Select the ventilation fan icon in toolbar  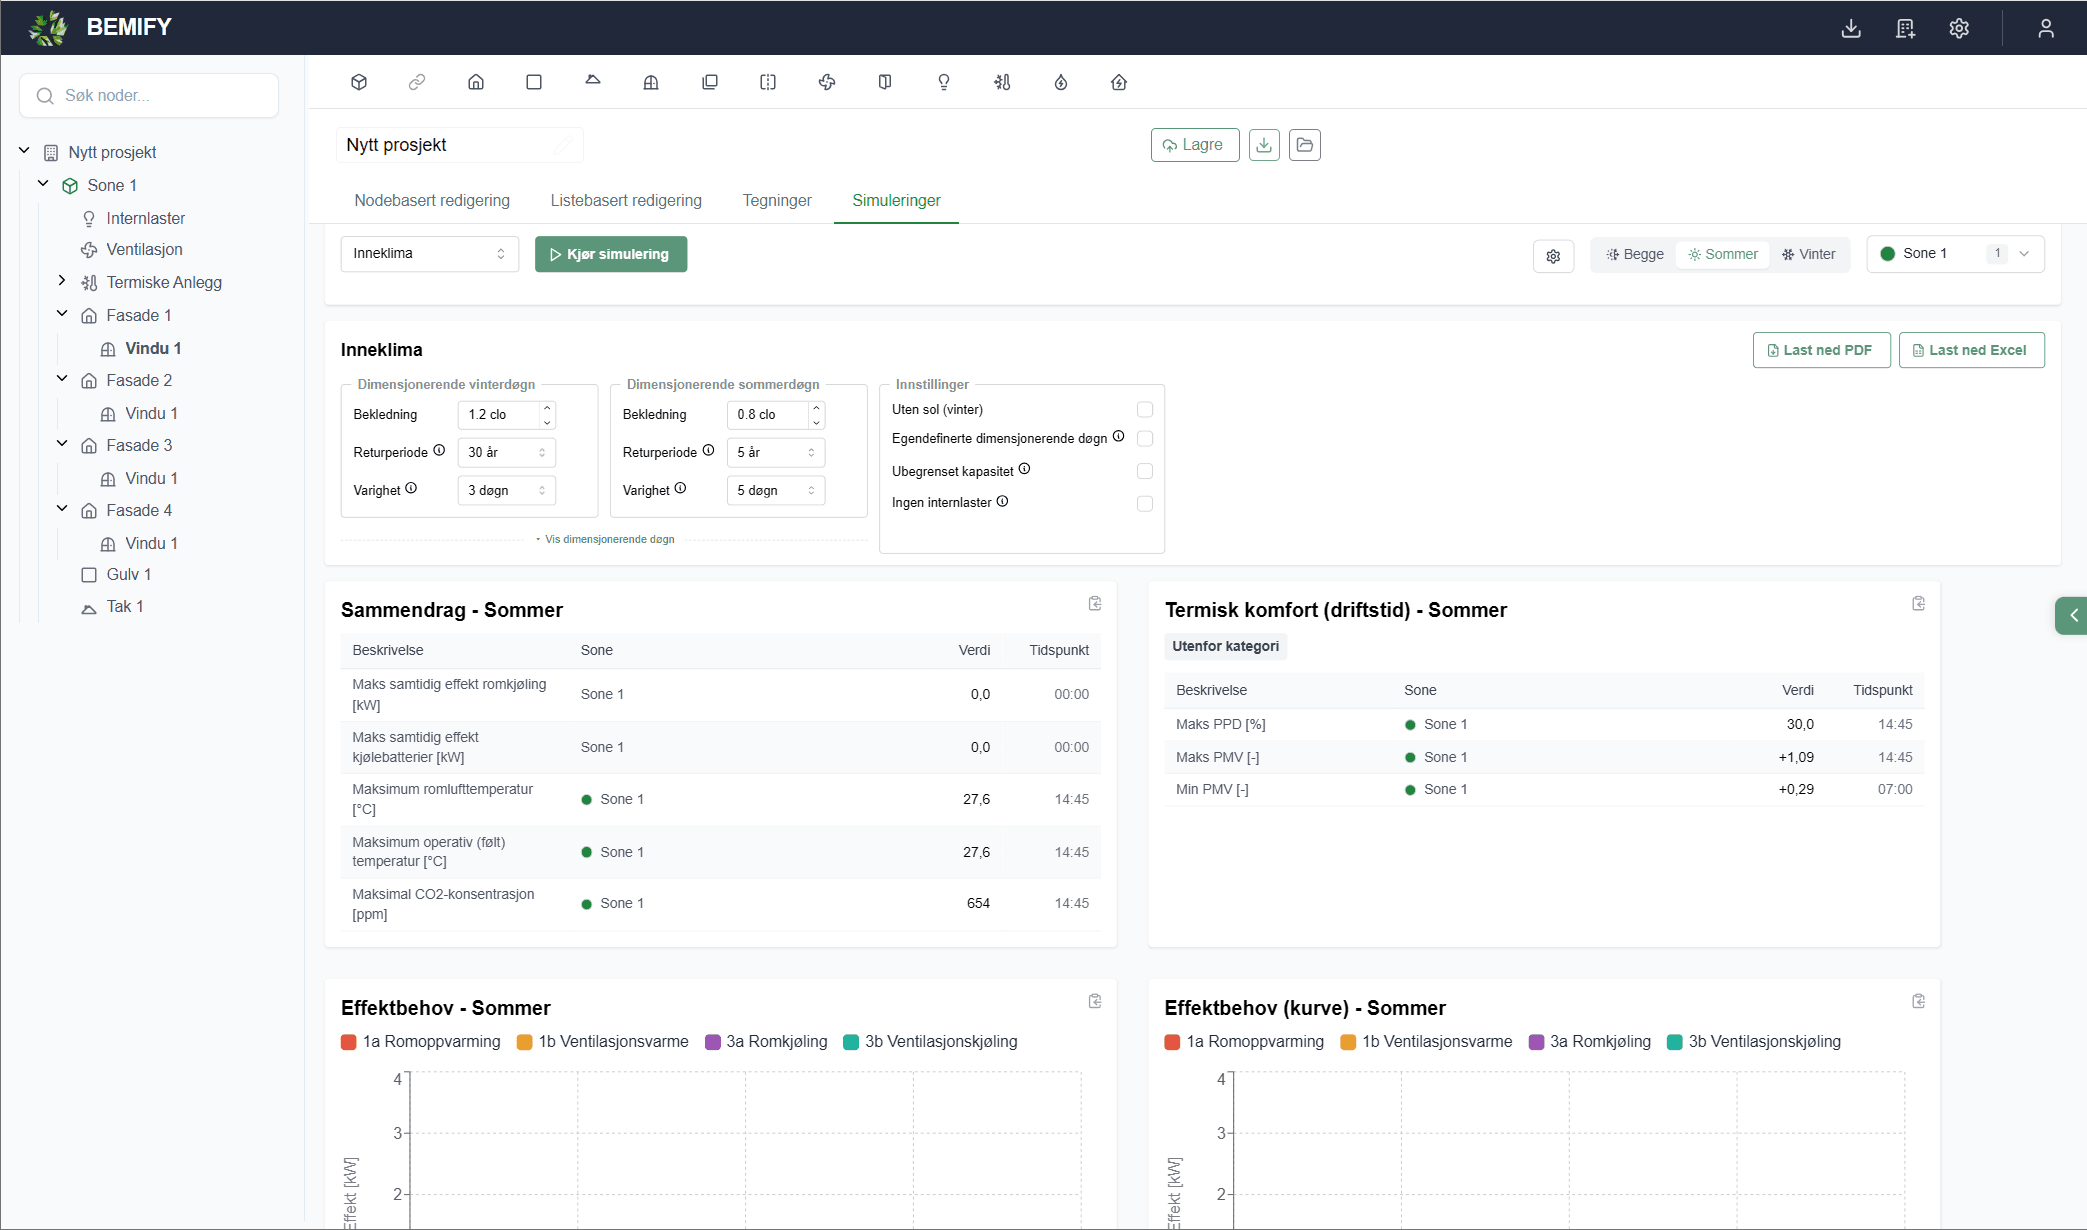pos(827,82)
